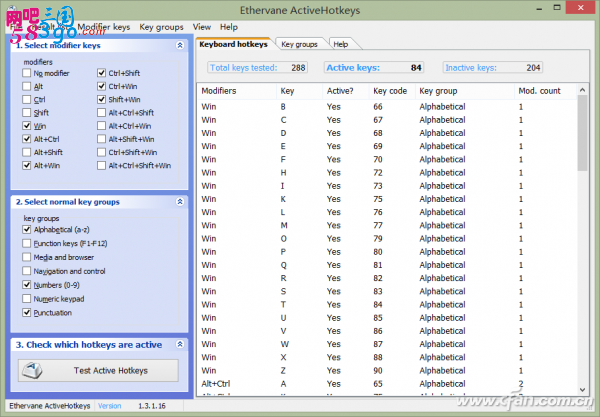This screenshot has width=600, height=417.
Task: Click the Active keys count 84
Action: click(x=416, y=68)
